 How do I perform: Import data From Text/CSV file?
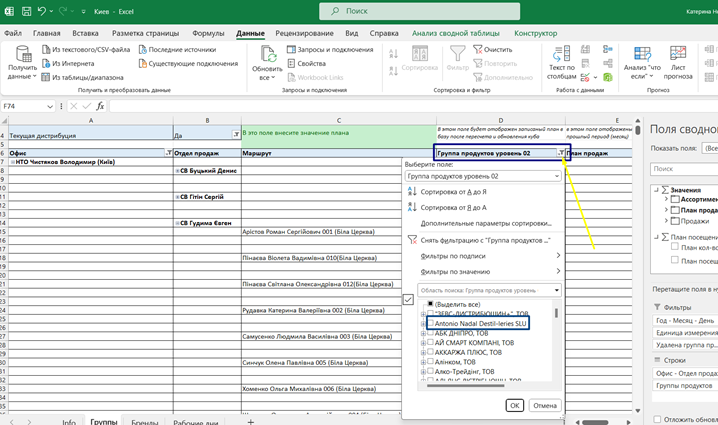click(x=86, y=49)
